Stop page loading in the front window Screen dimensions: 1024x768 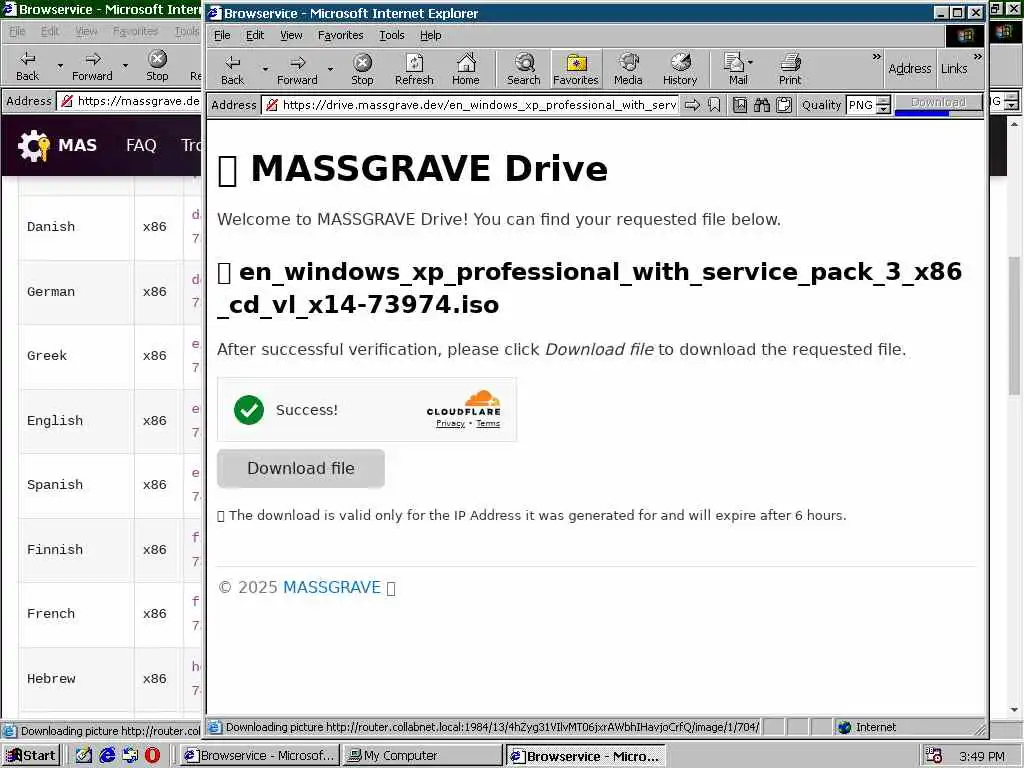(x=362, y=70)
